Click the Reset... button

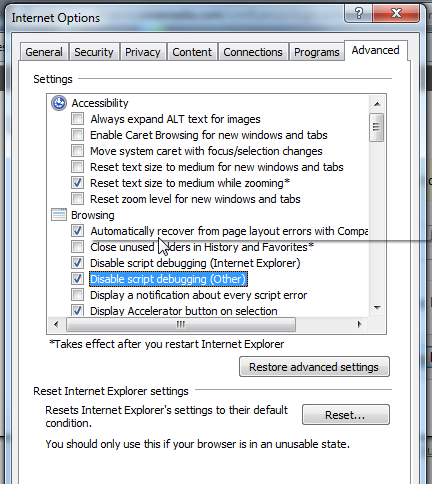pyautogui.click(x=345, y=415)
